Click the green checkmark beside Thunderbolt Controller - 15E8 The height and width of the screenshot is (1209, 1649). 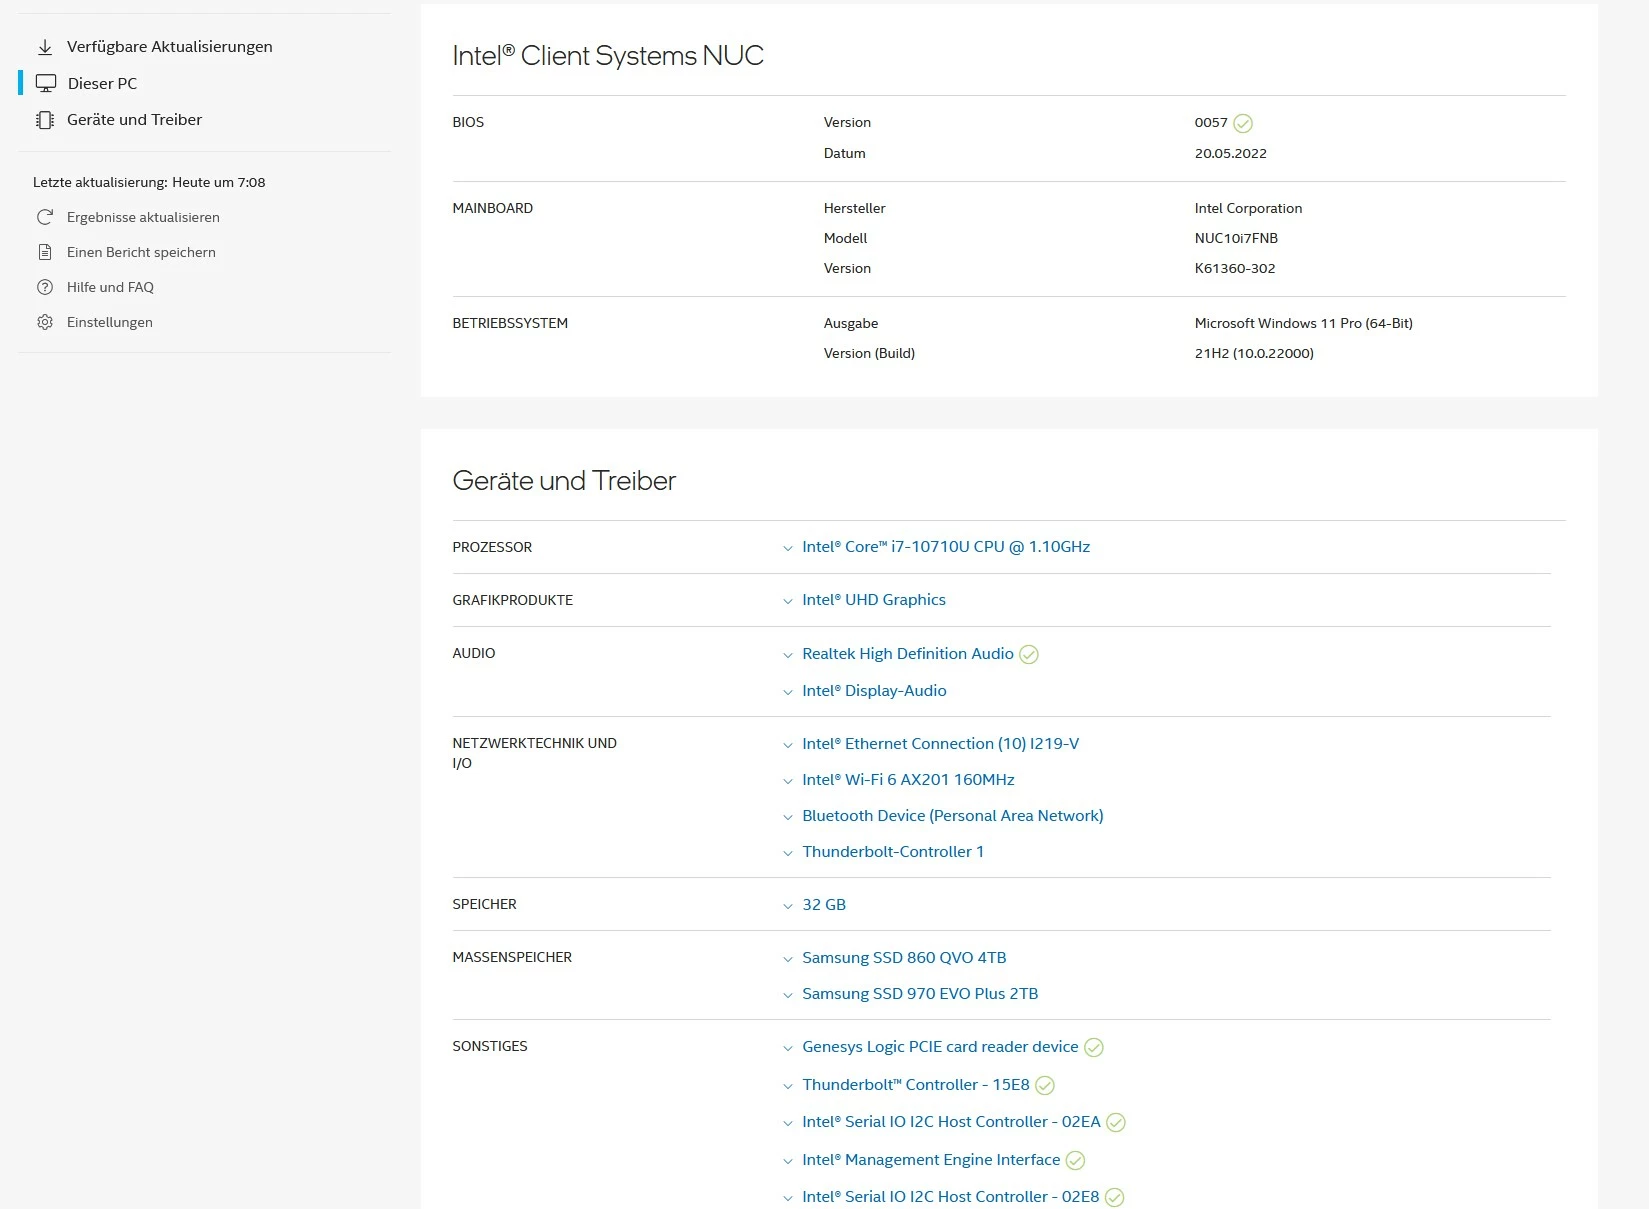1045,1086
